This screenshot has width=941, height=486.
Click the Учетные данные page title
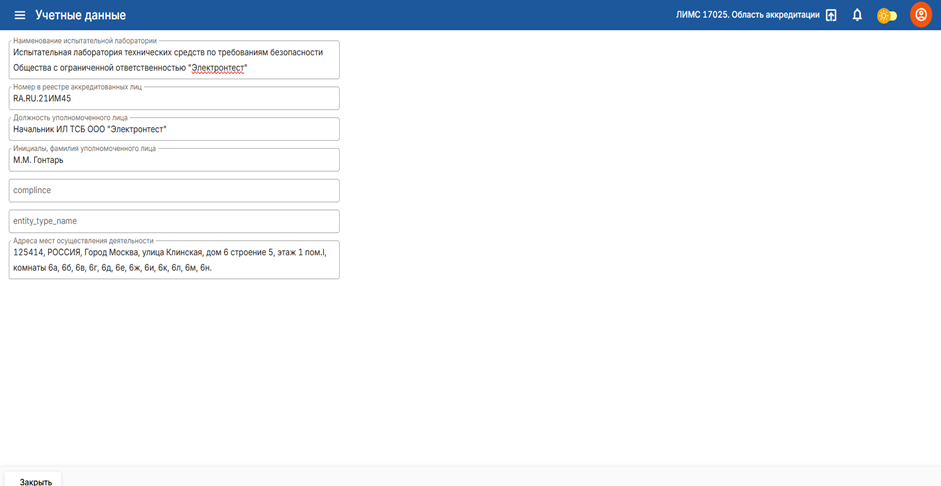pos(80,15)
